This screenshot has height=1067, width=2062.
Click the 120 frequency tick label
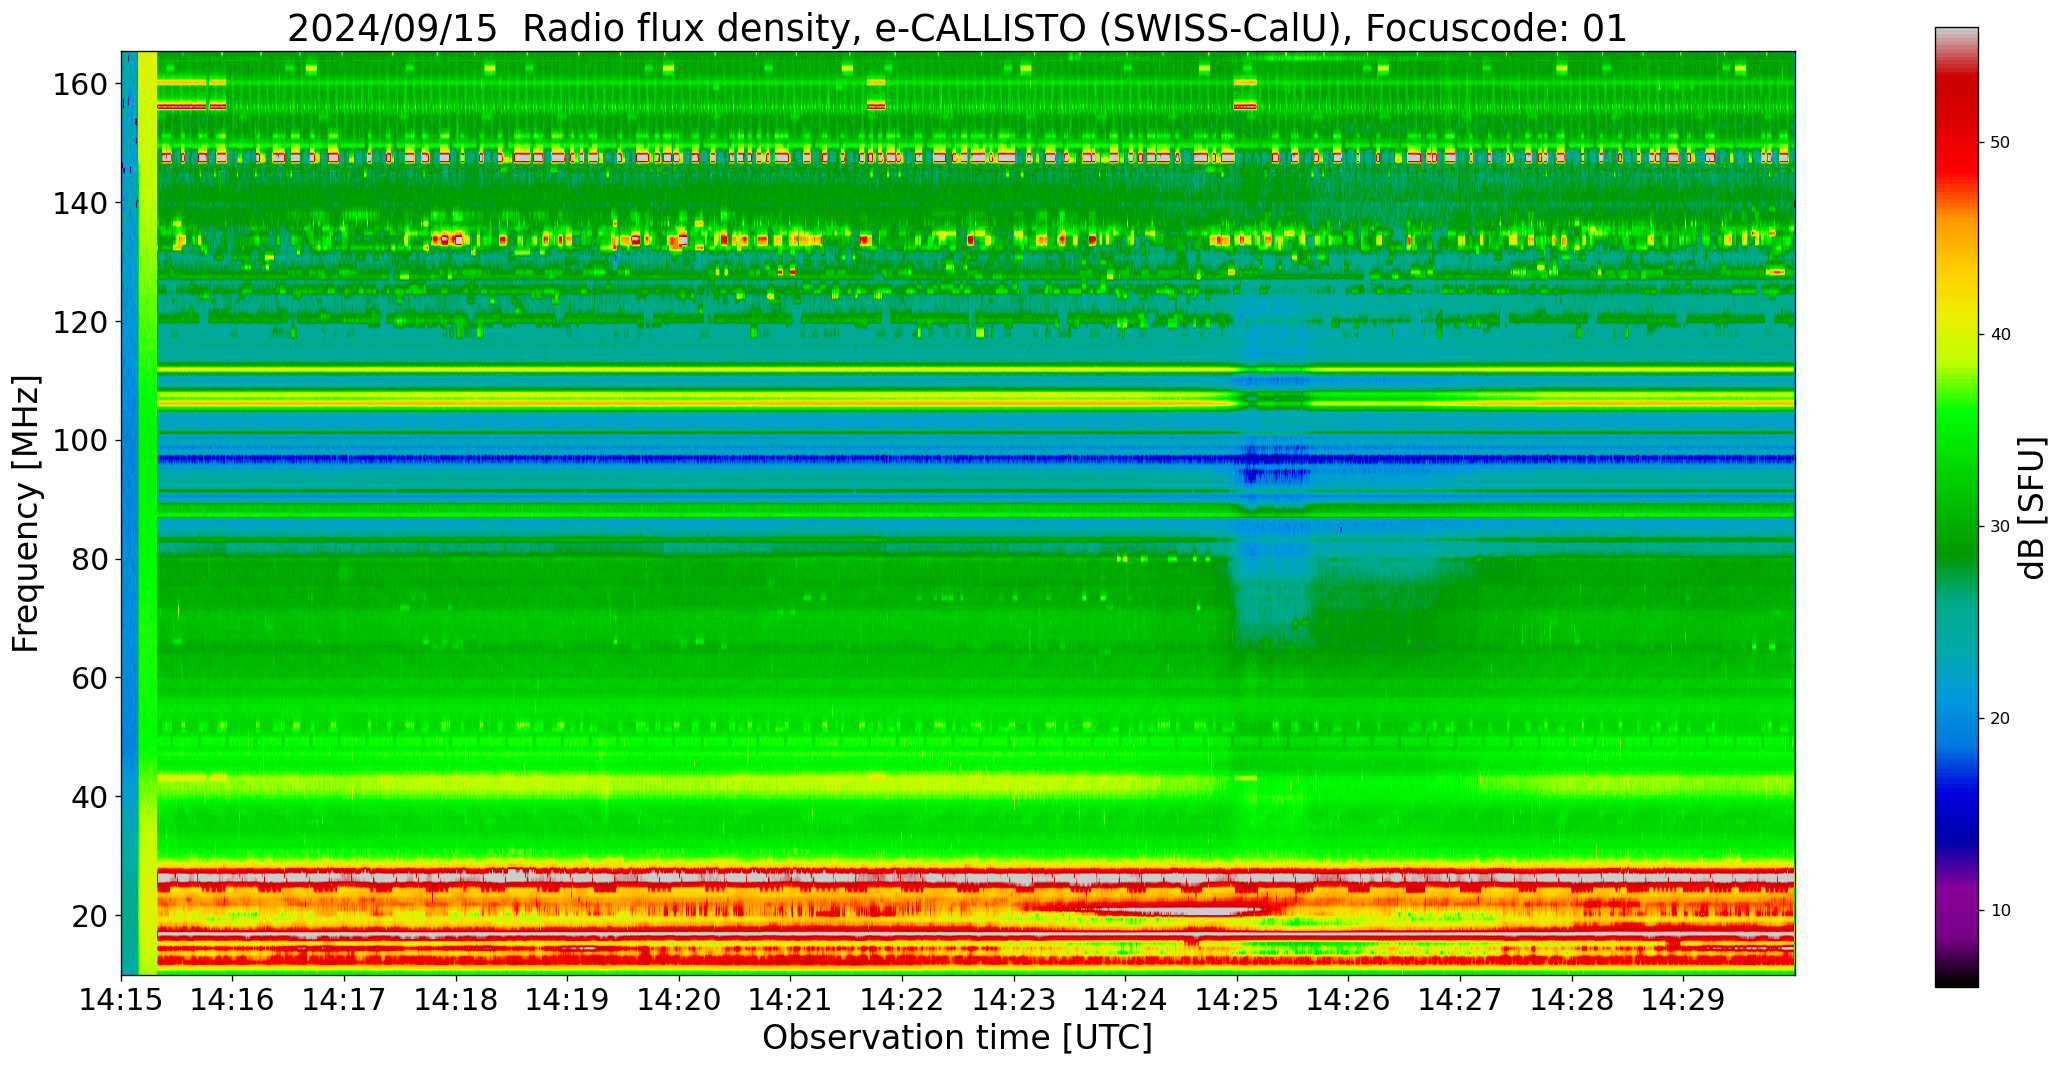pos(79,322)
